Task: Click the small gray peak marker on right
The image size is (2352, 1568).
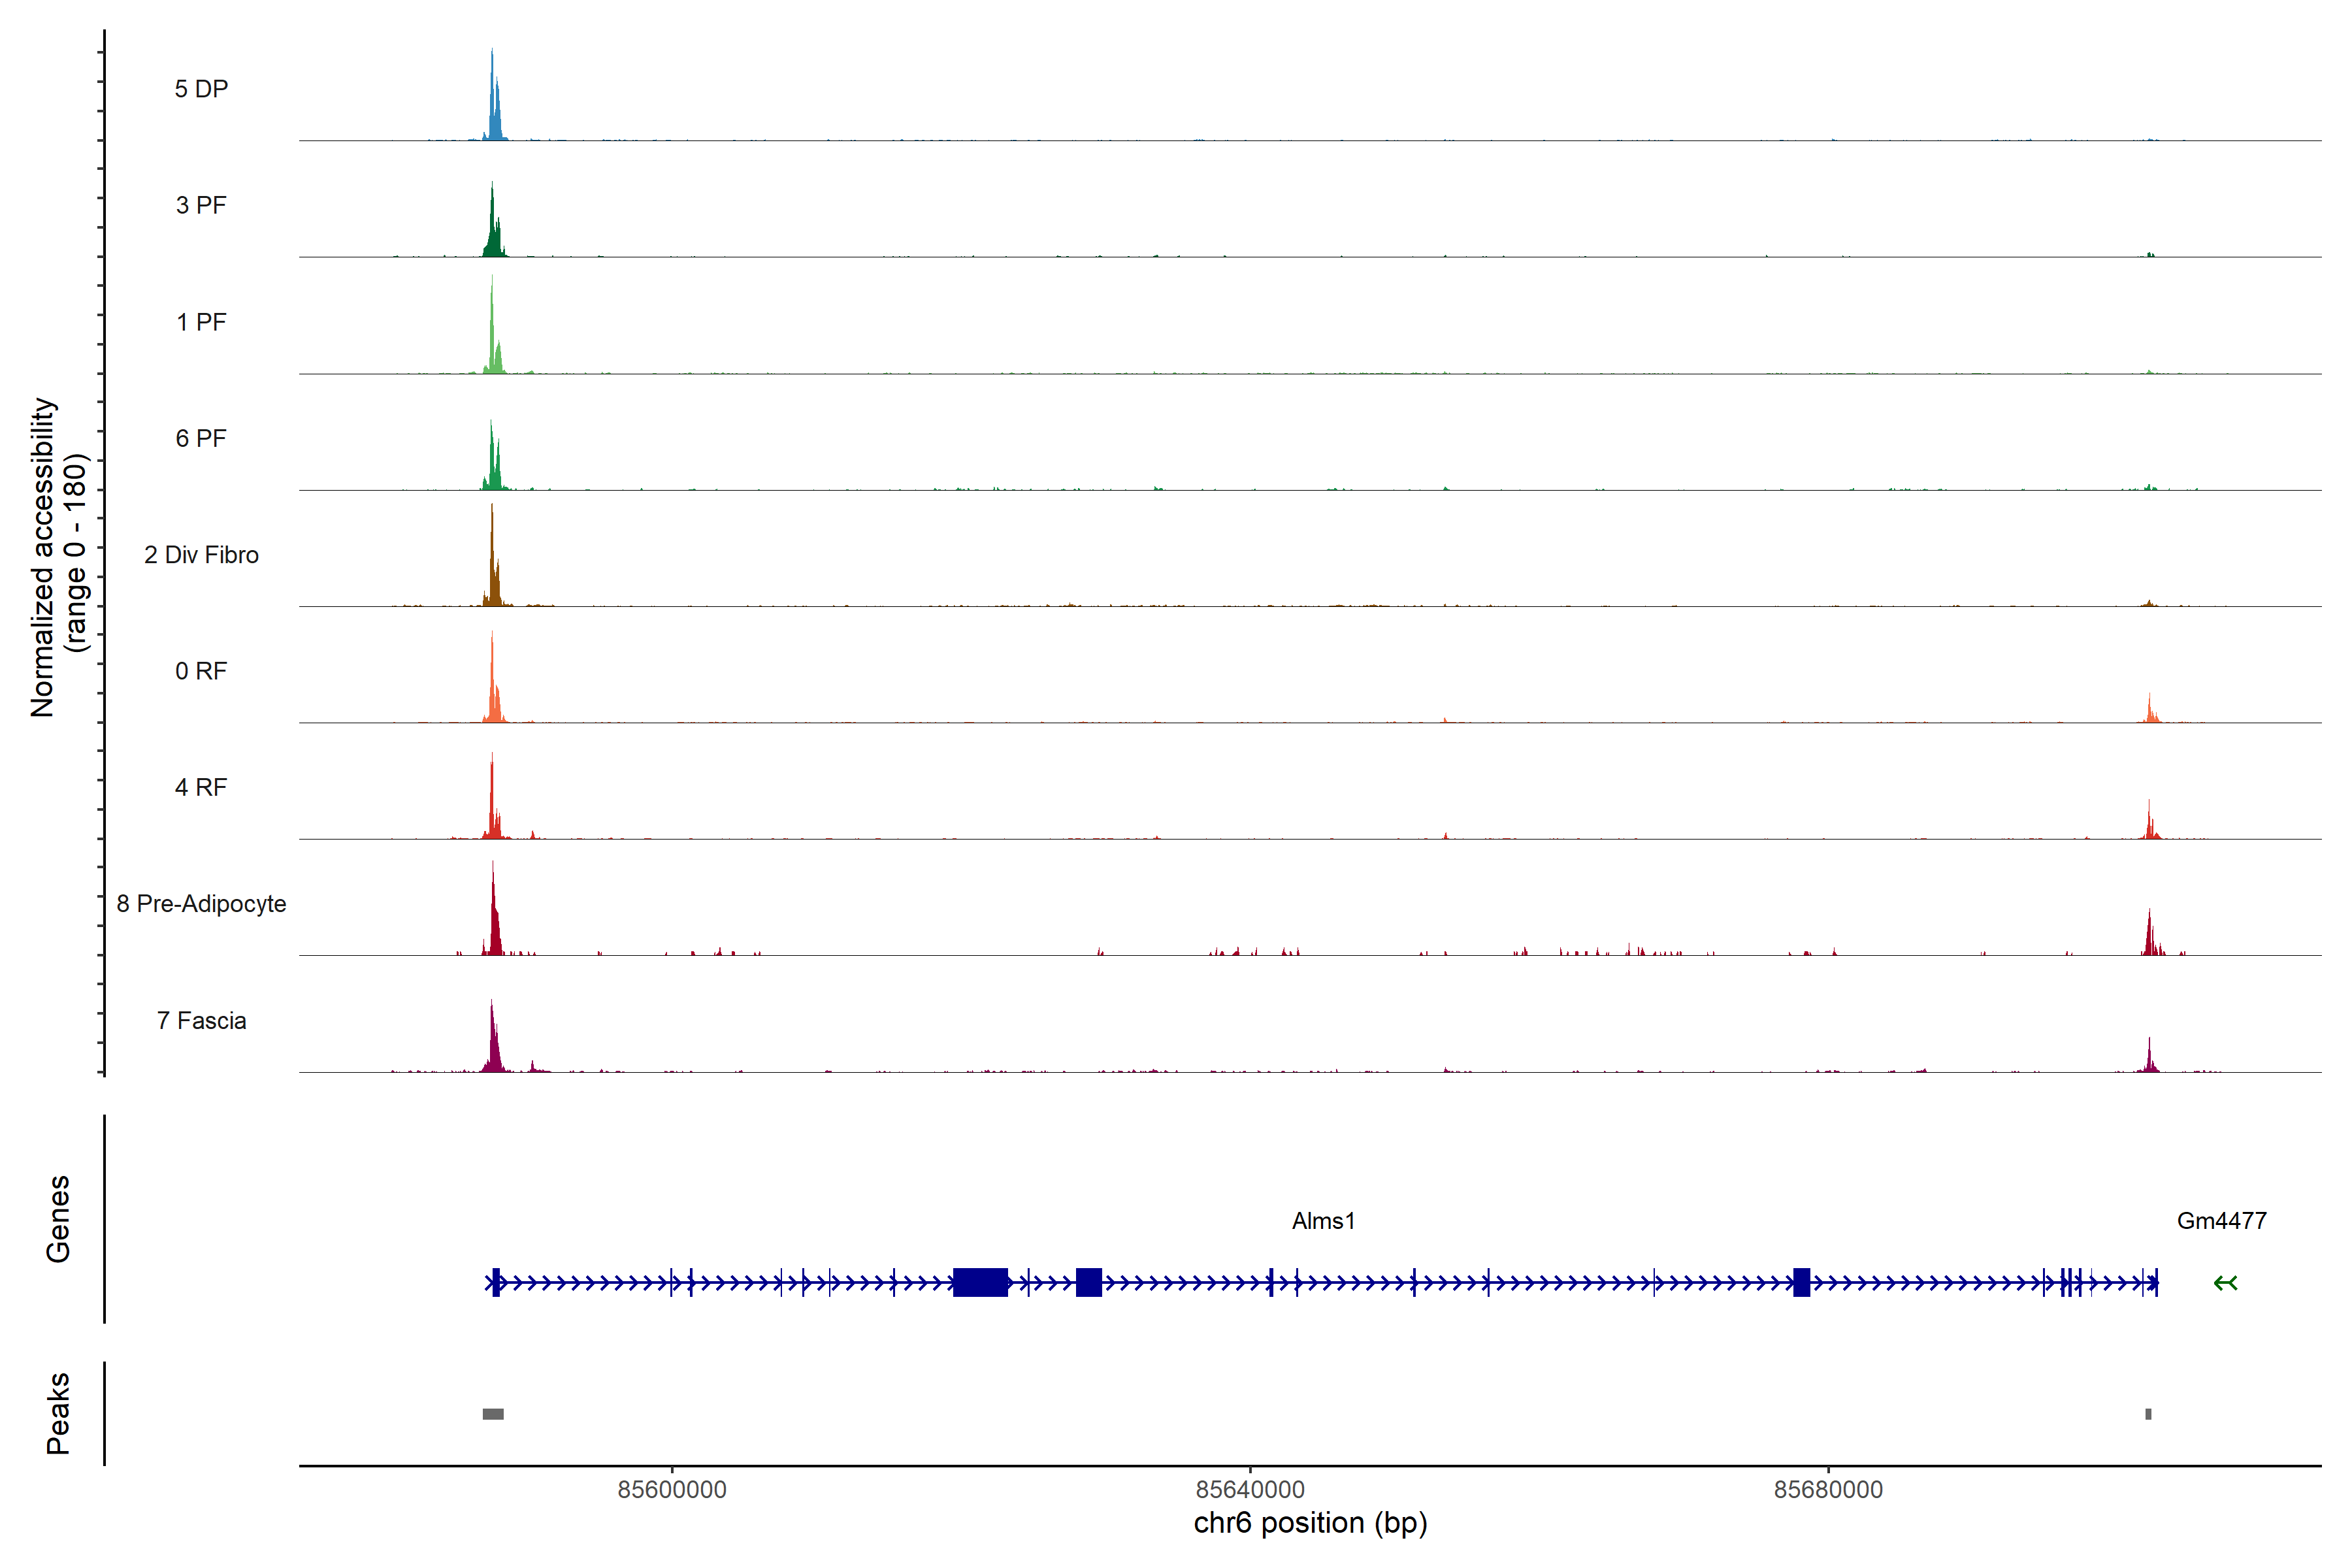Action: tap(2148, 1414)
